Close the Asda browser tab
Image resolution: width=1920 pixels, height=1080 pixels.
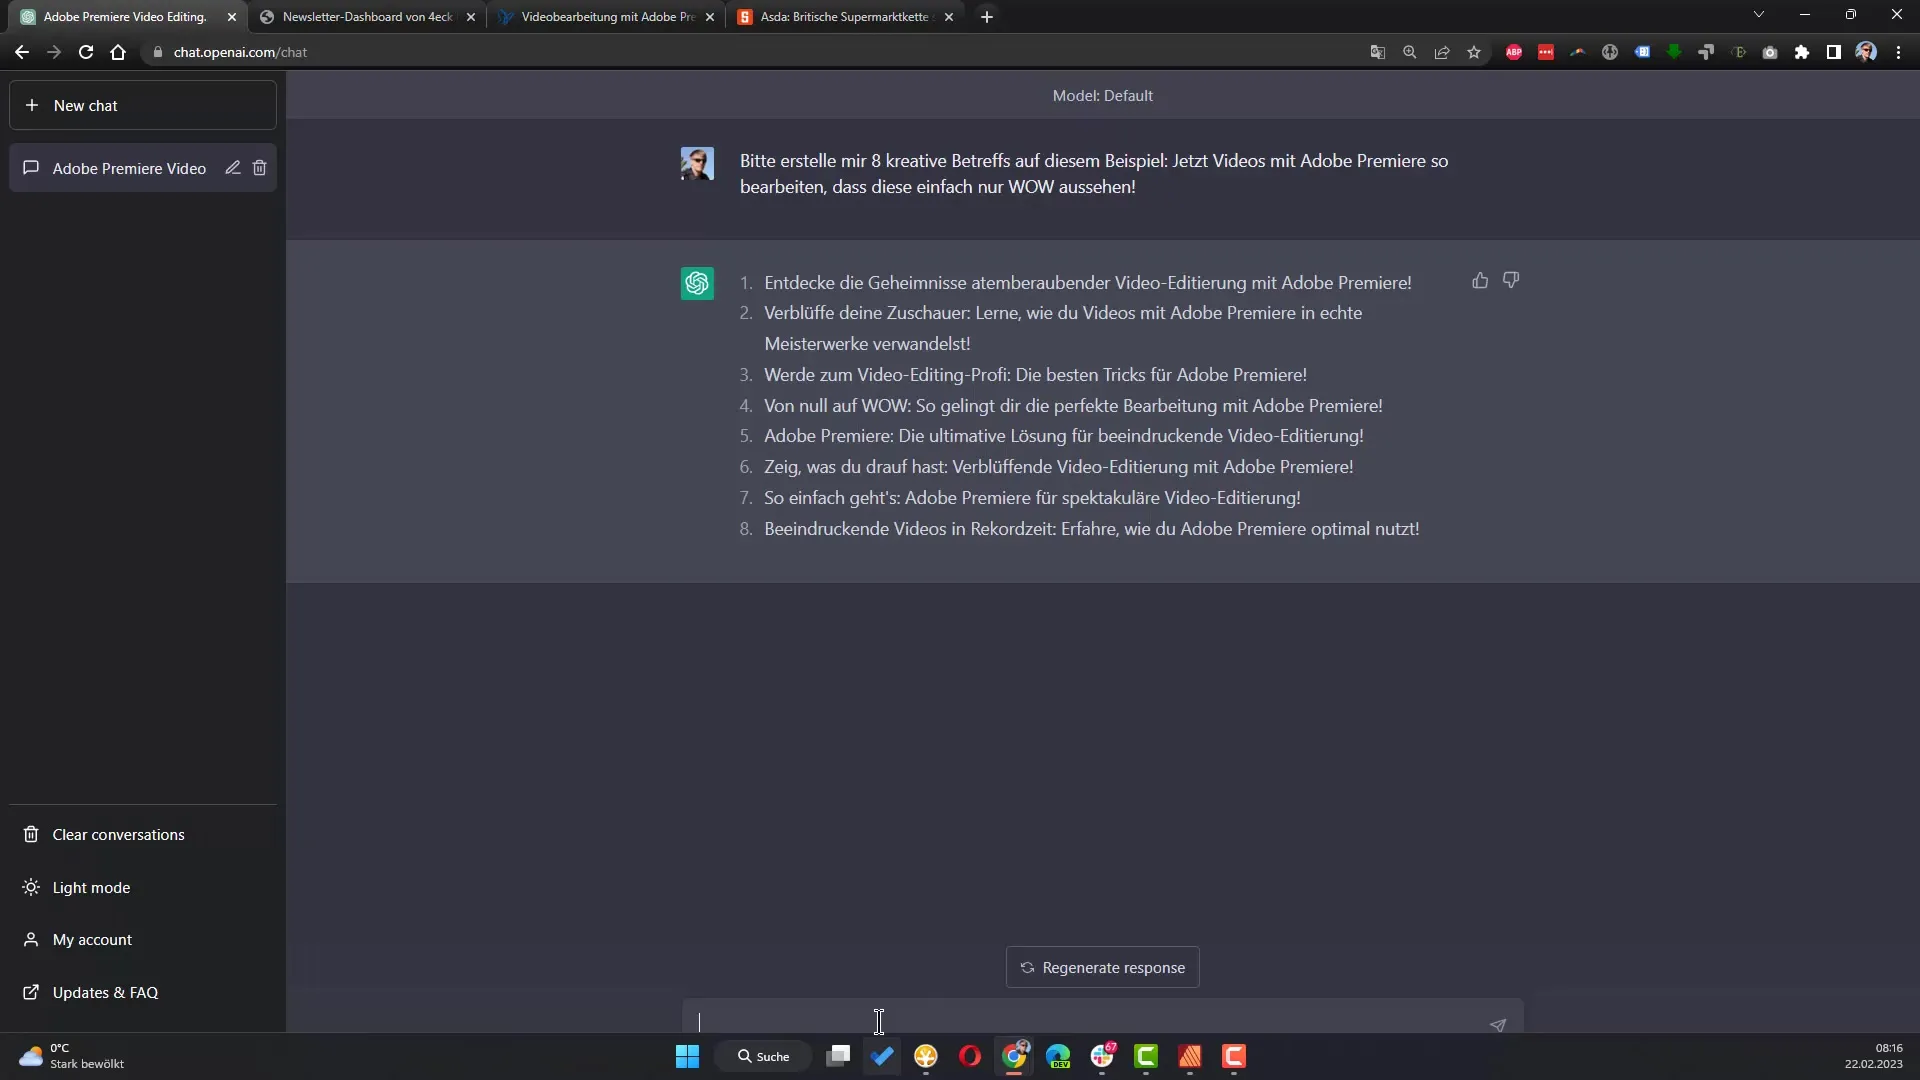[x=949, y=17]
